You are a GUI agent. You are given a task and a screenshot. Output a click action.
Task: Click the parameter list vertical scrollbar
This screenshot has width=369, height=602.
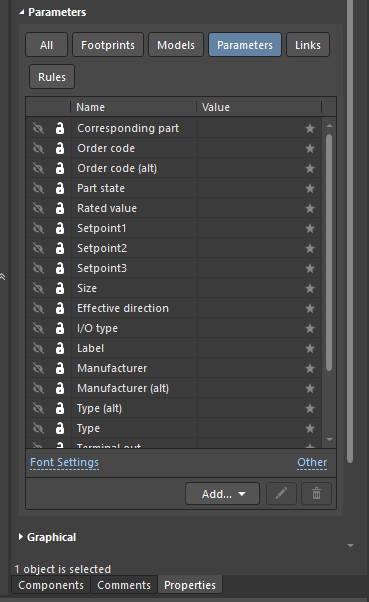329,252
